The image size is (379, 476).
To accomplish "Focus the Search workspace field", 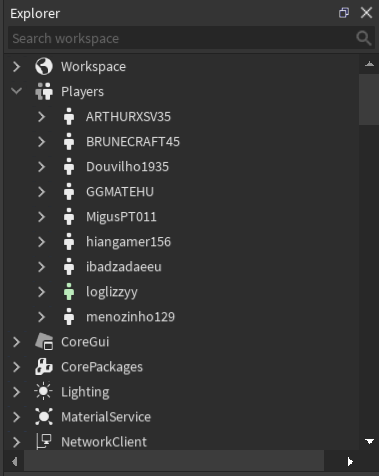I will [x=191, y=38].
